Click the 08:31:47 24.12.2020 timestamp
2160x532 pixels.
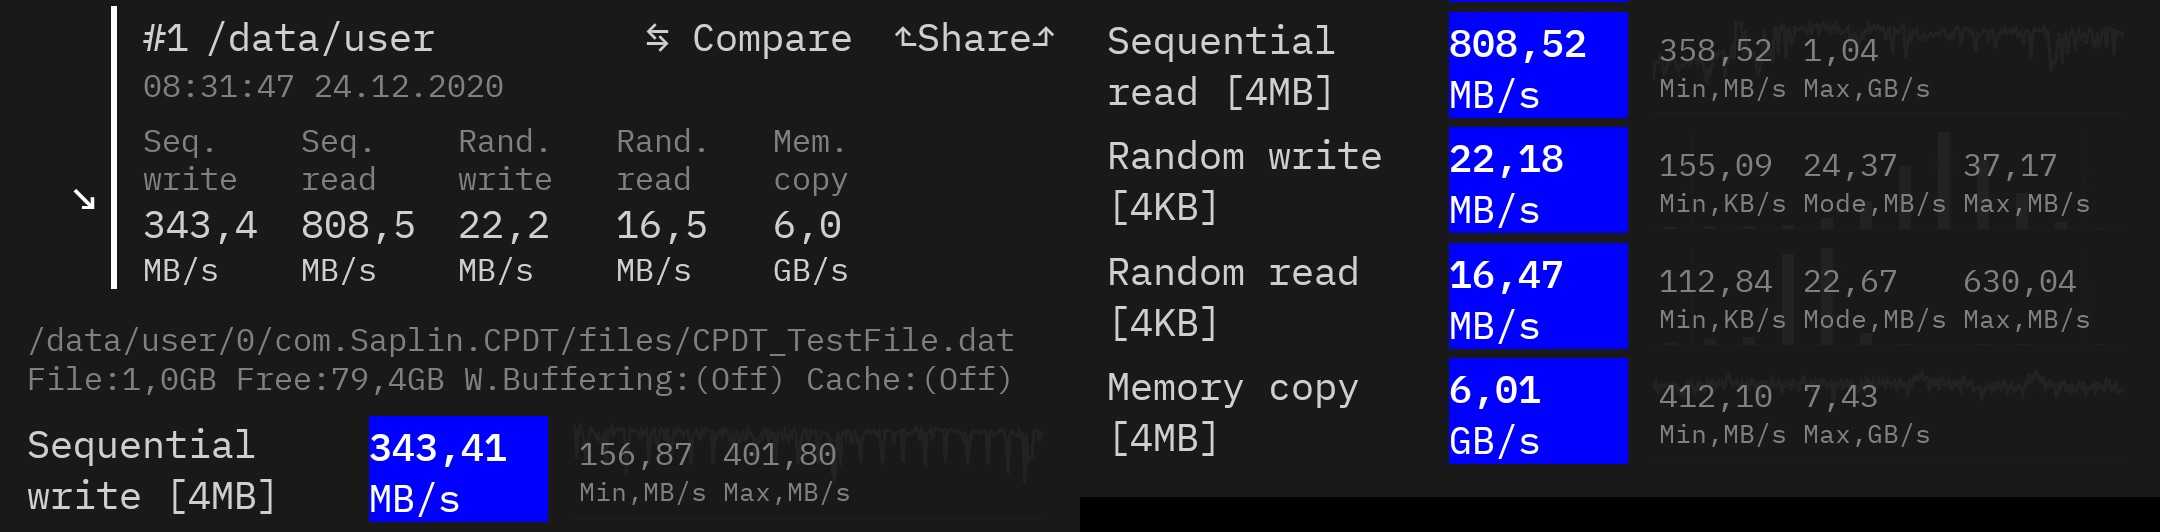click(322, 87)
